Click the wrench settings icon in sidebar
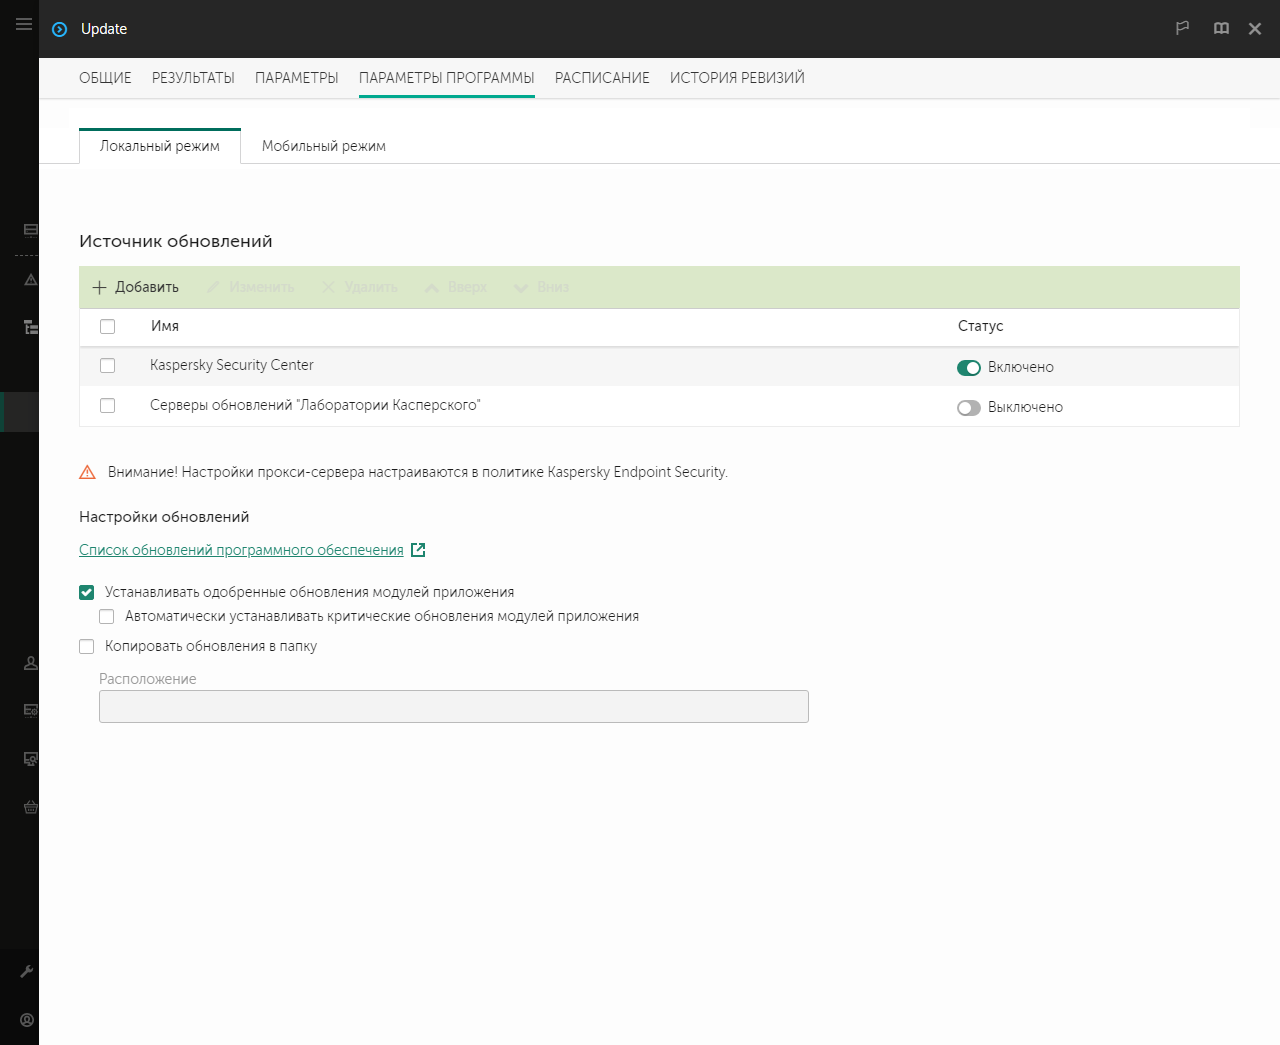This screenshot has width=1280, height=1045. [x=27, y=971]
